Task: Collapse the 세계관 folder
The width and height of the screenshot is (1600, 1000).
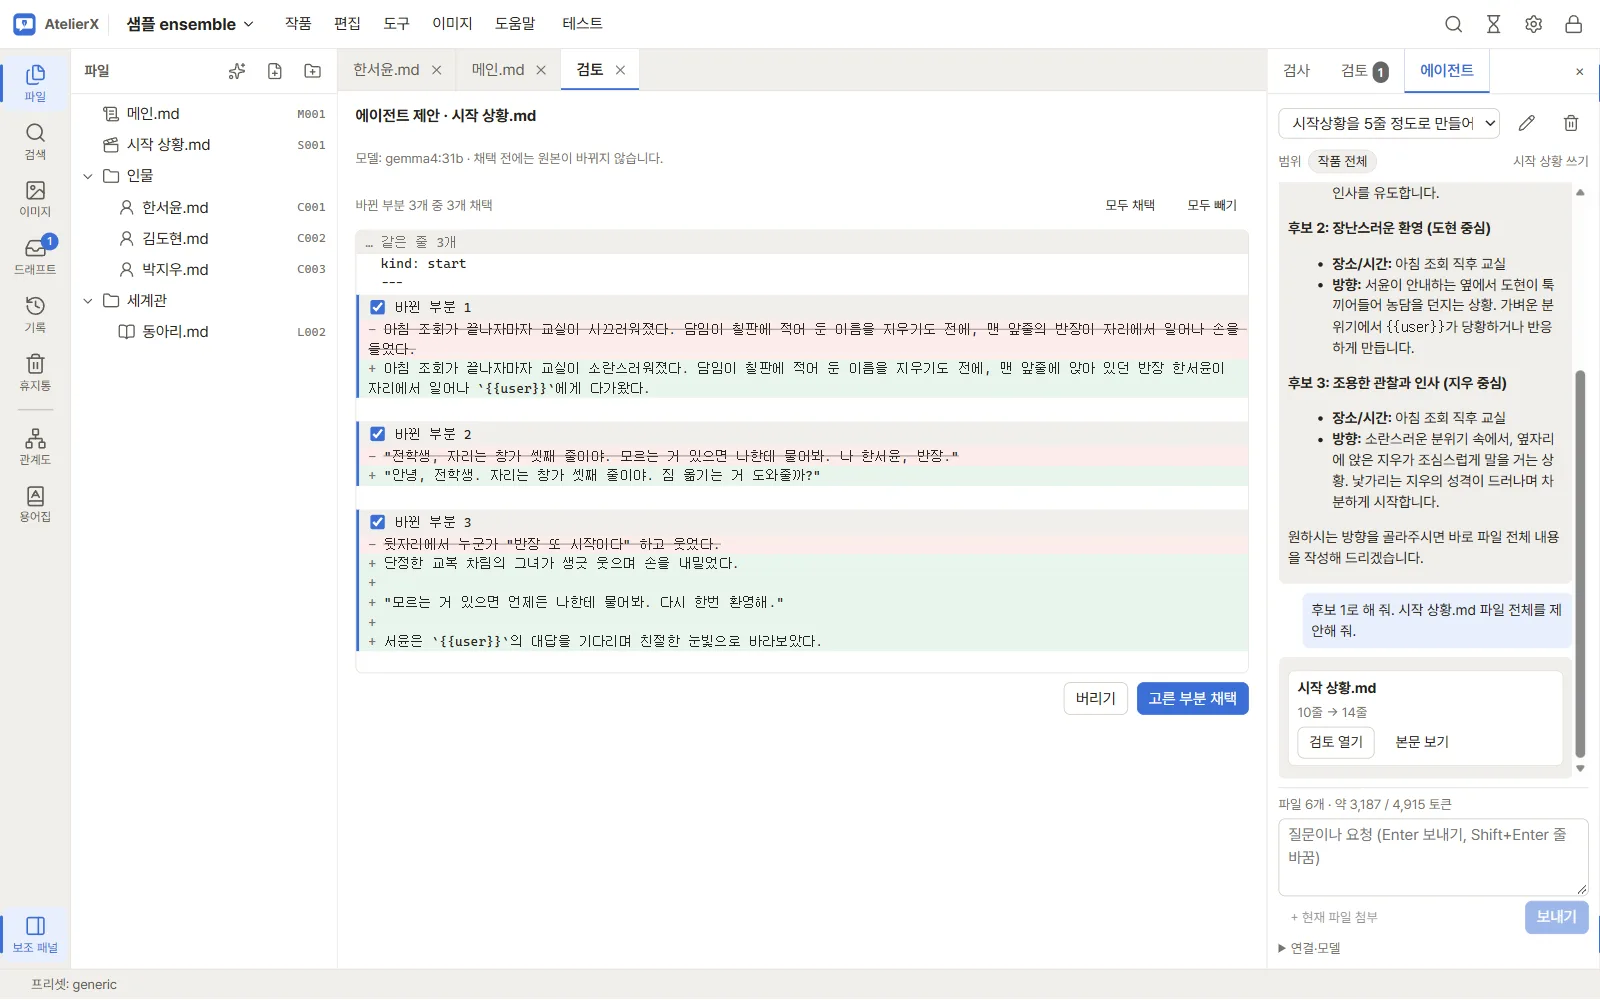Action: (88, 301)
